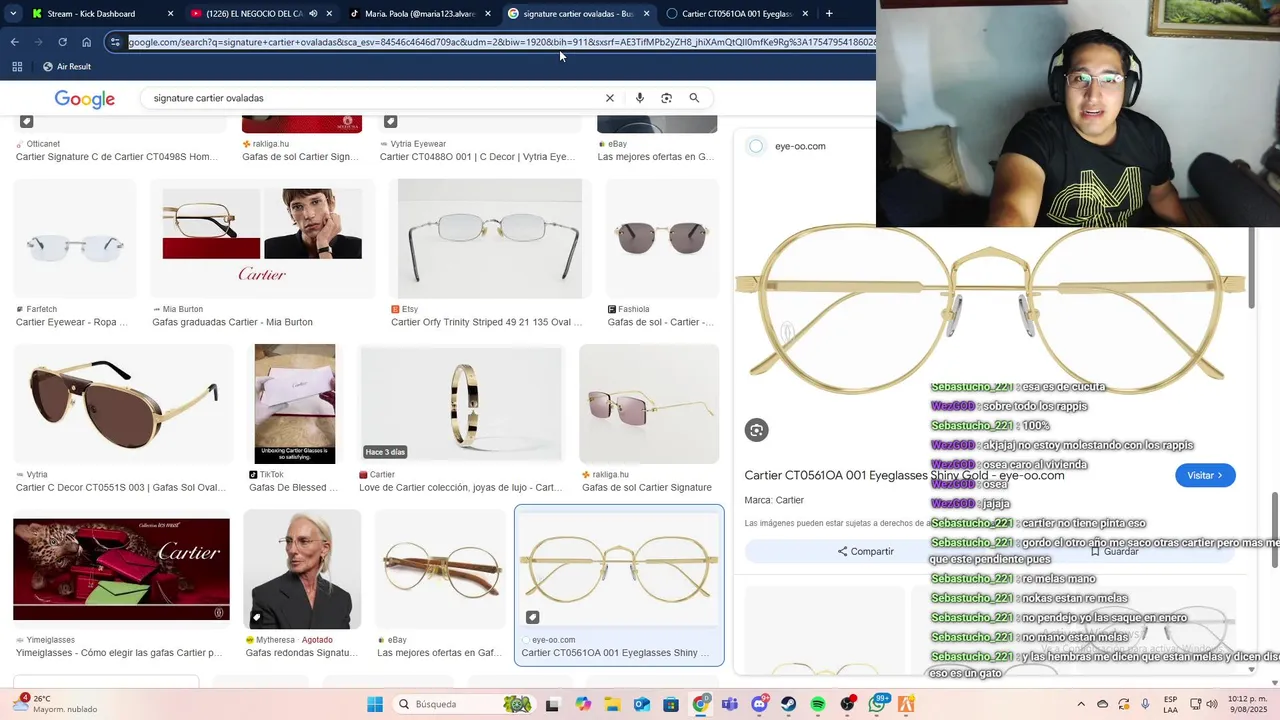Click the magnifier search button
The height and width of the screenshot is (720, 1280).
pyautogui.click(x=694, y=98)
